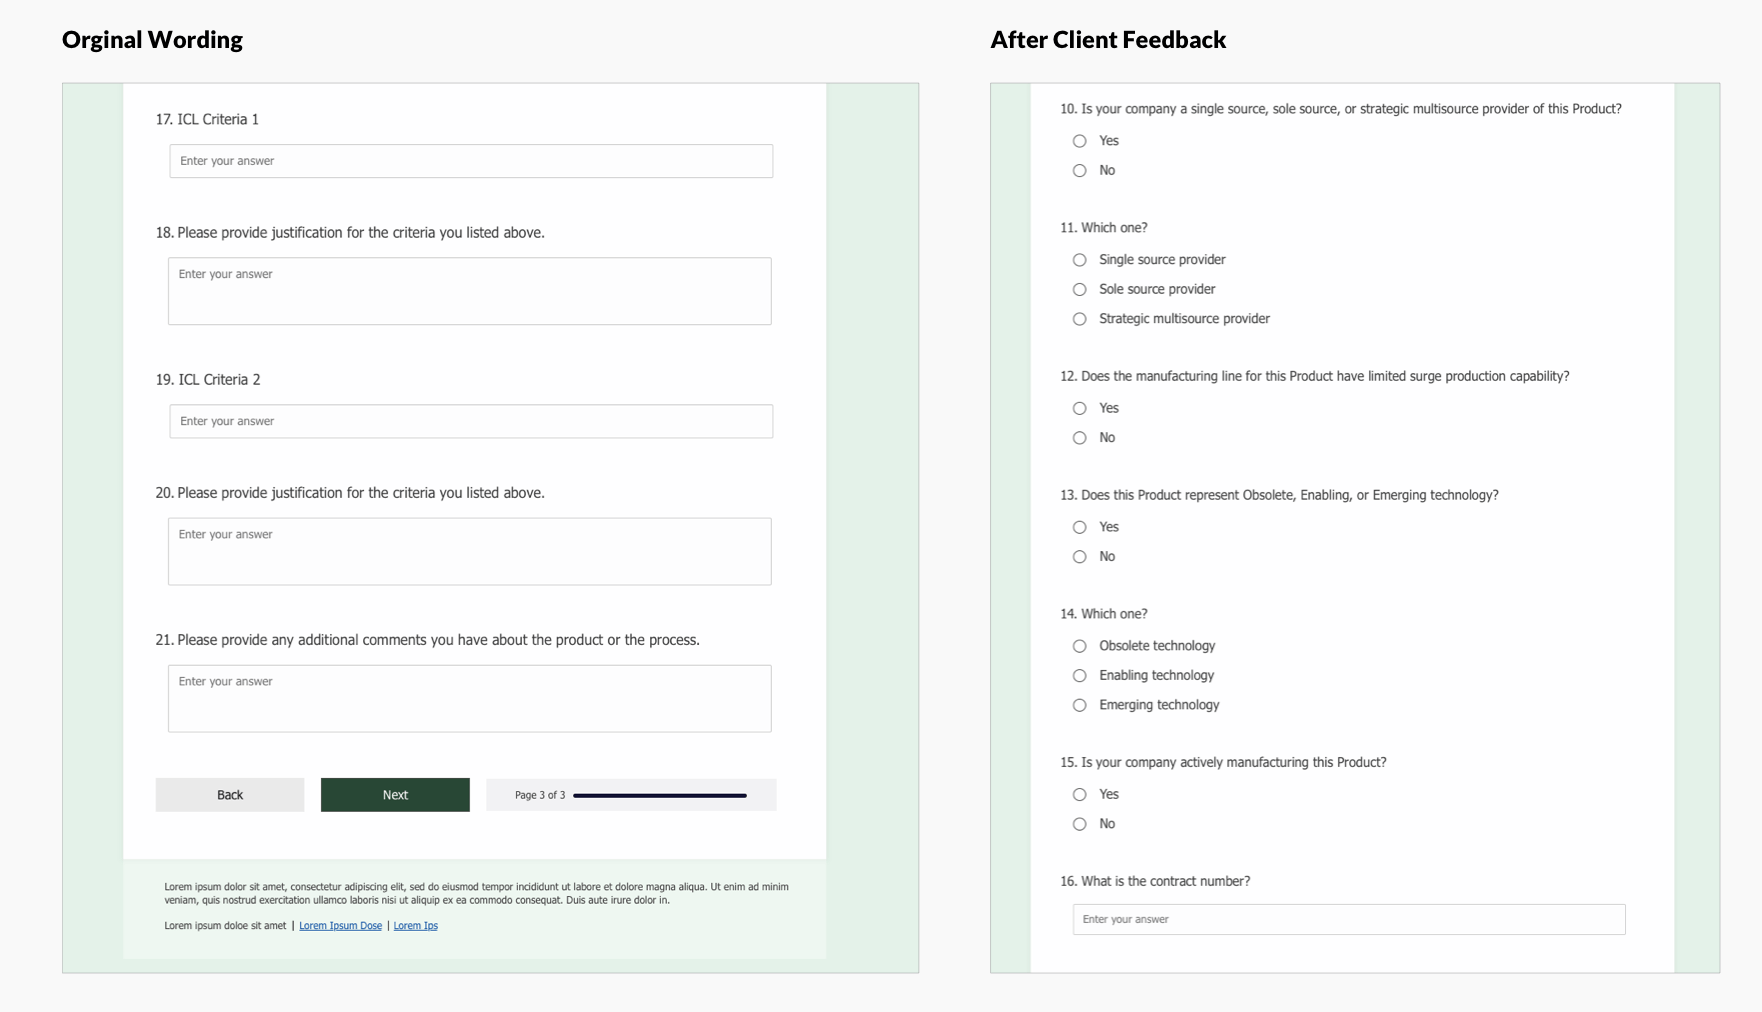Focus the question 18 justification text area
The width and height of the screenshot is (1762, 1012).
click(470, 291)
